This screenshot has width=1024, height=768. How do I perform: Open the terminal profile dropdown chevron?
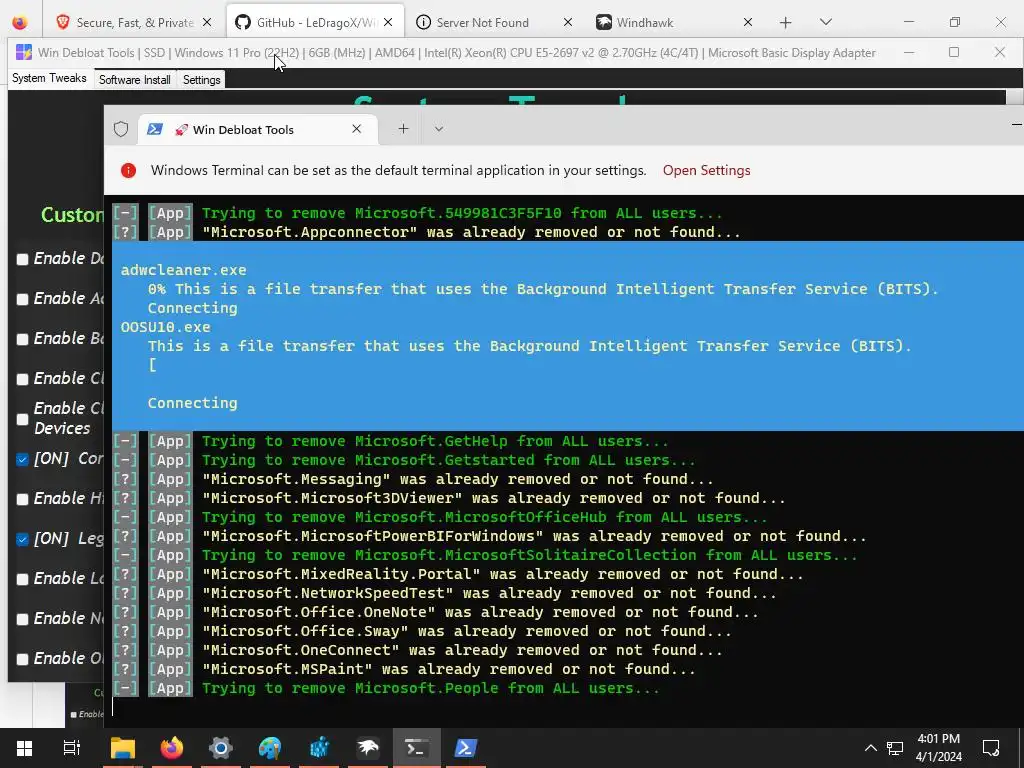coord(439,129)
